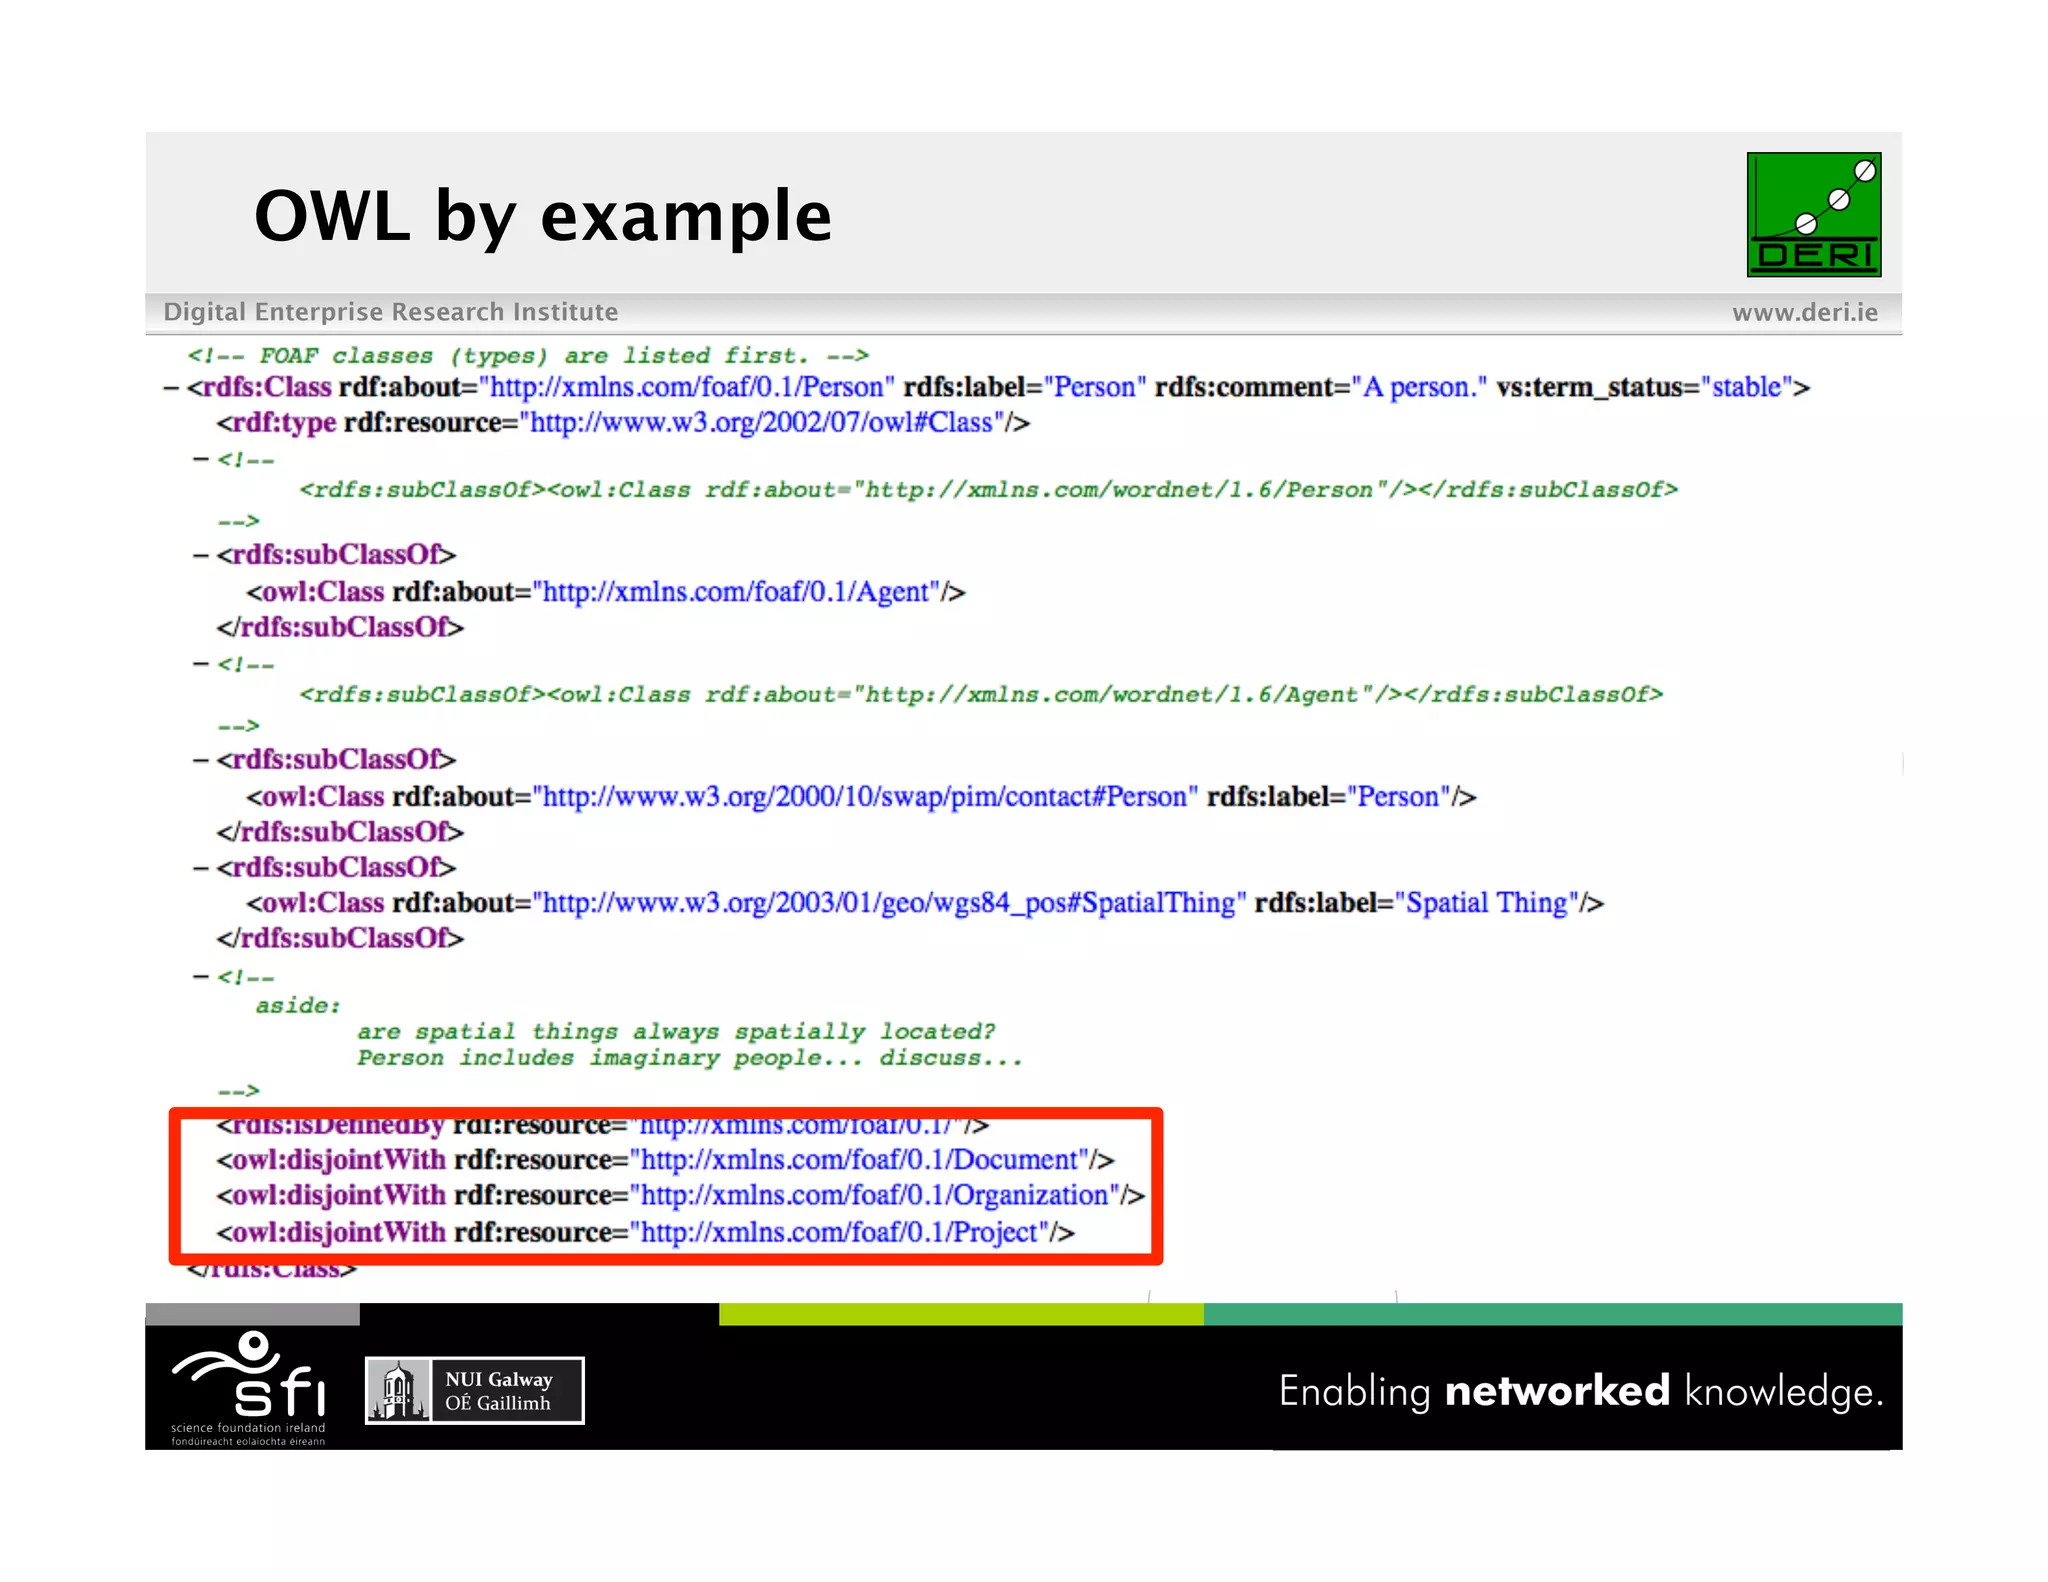The width and height of the screenshot is (2048, 1582).
Task: Collapse the subClassOf SpatialThing element
Action: click(x=201, y=867)
